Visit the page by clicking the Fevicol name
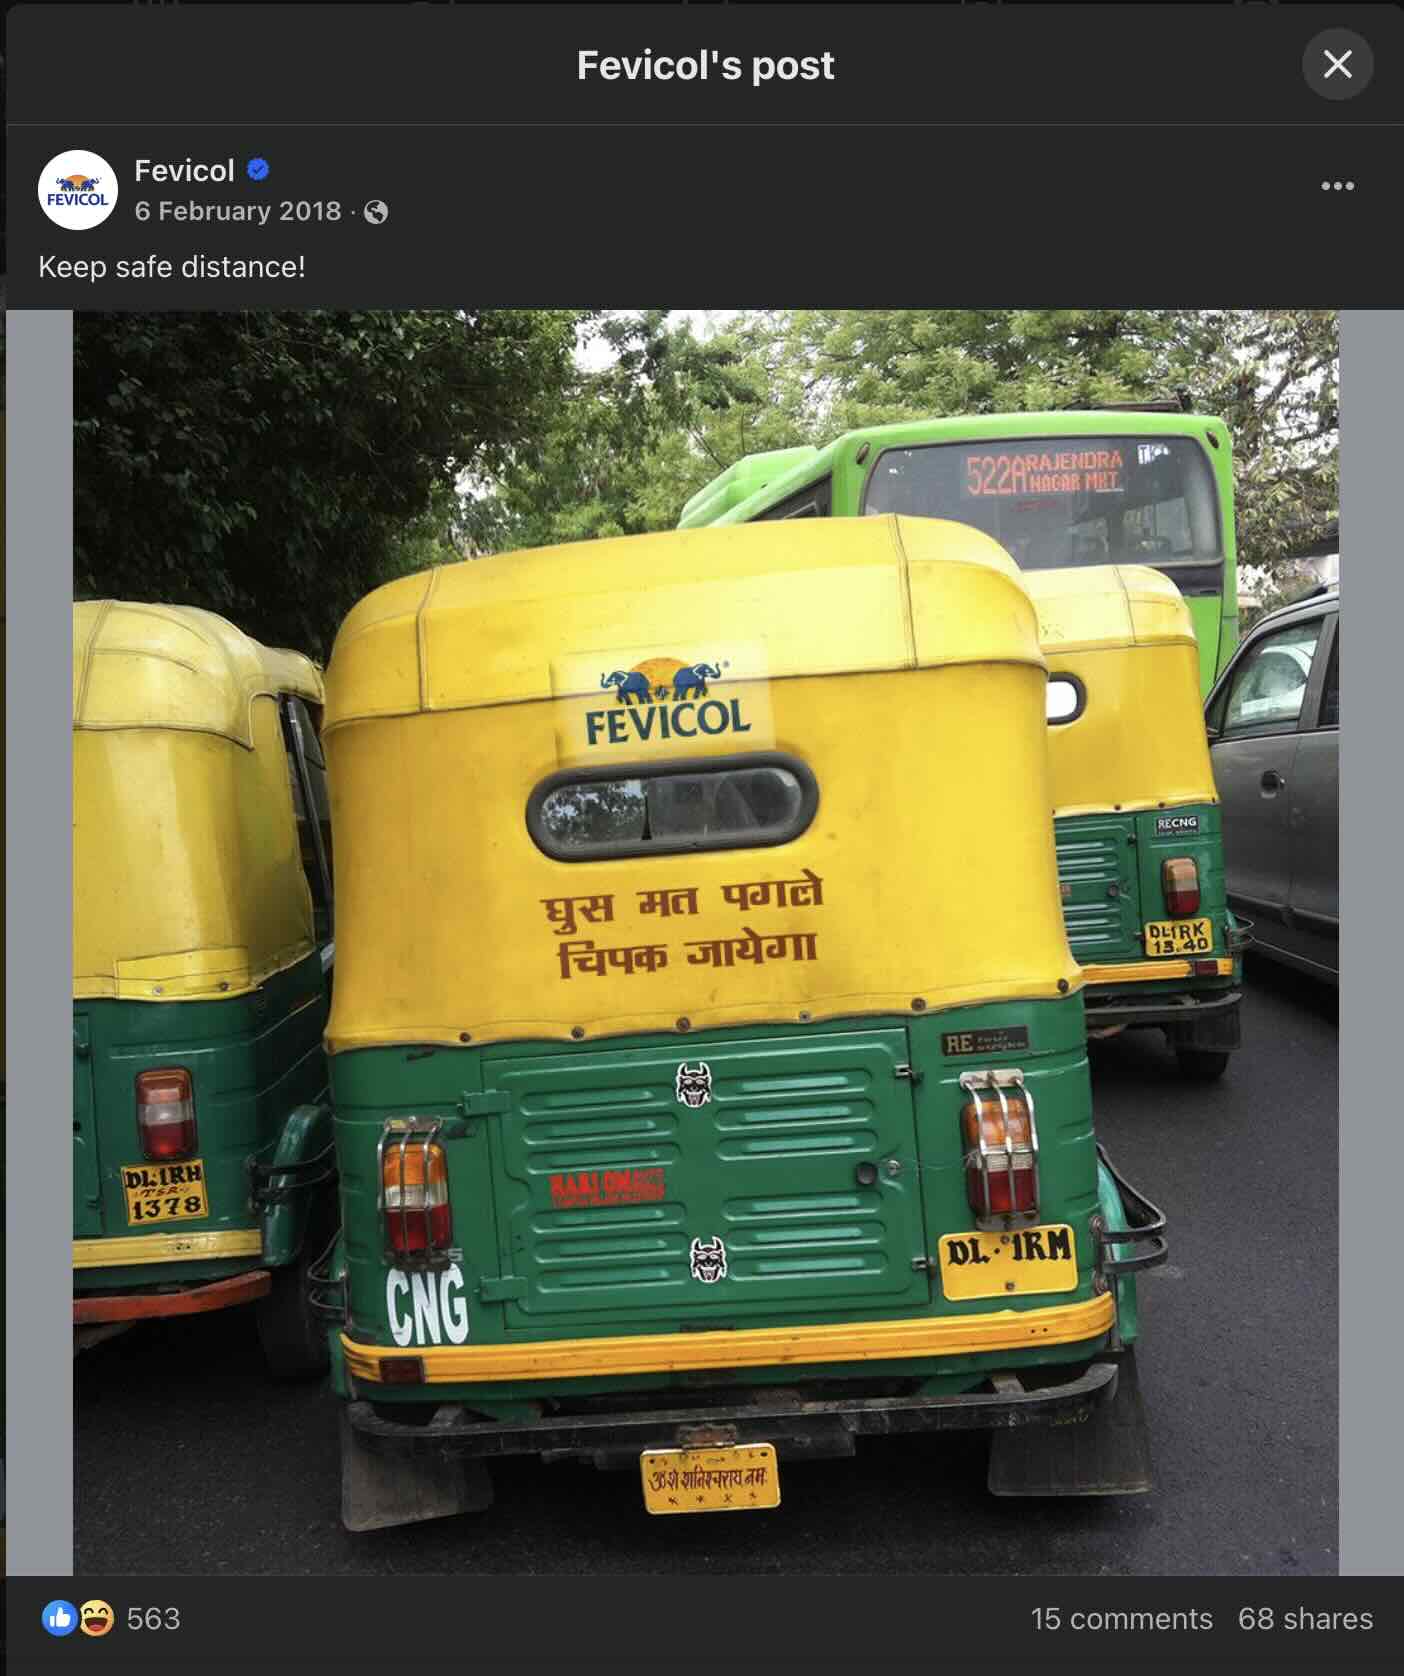 point(185,169)
